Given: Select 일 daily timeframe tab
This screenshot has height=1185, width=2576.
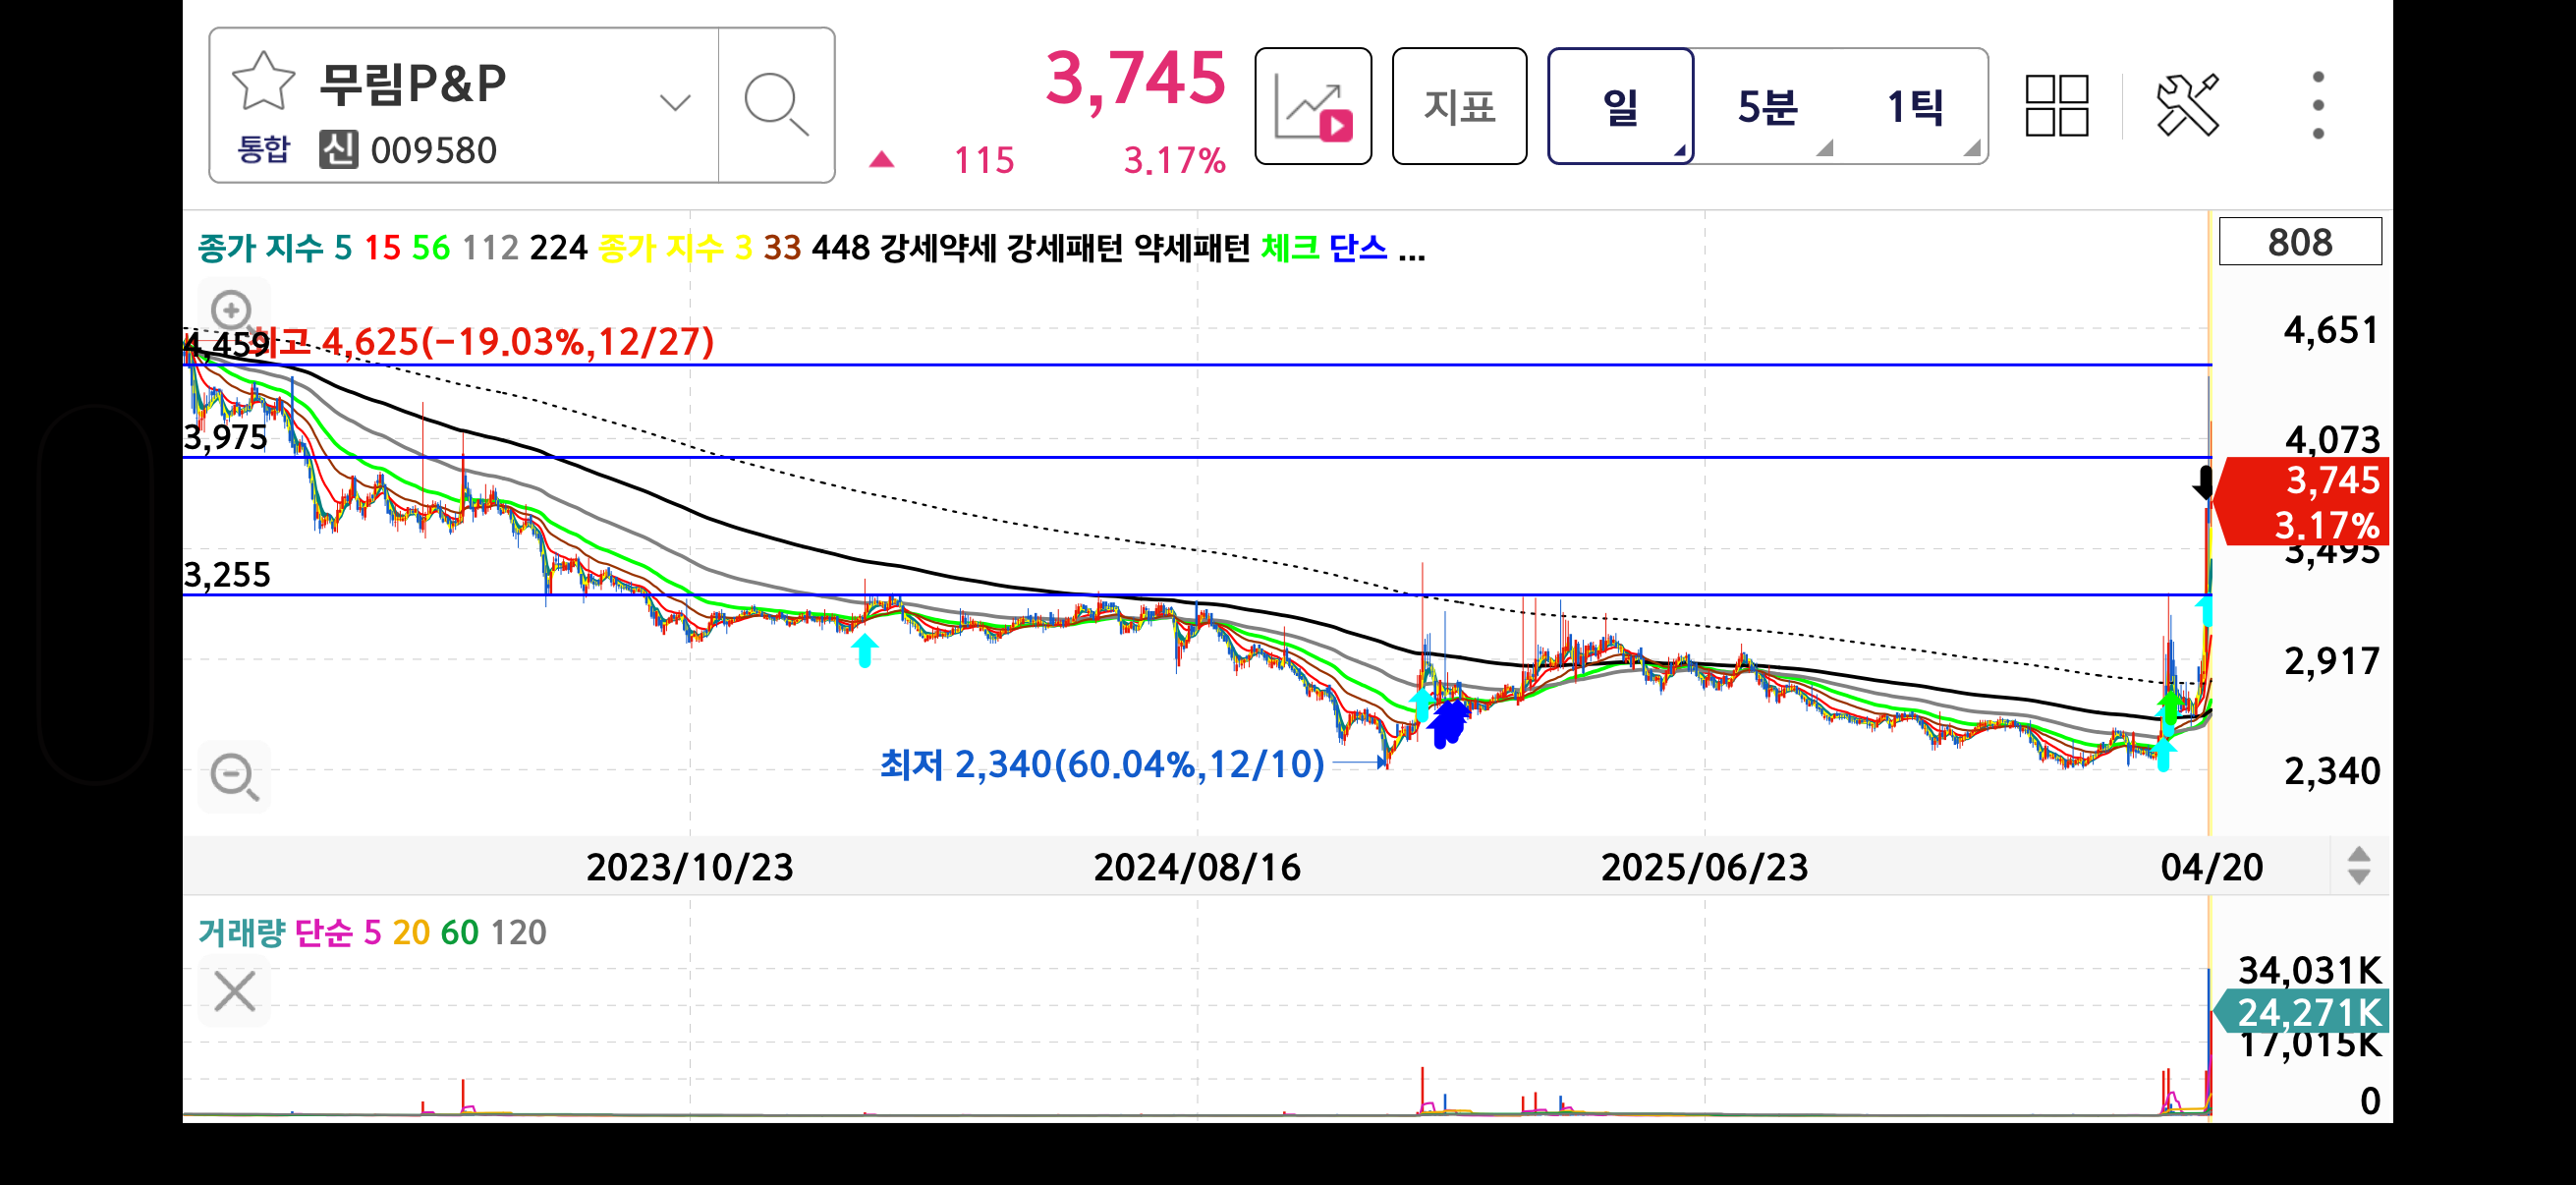Looking at the screenshot, I should coord(1620,106).
